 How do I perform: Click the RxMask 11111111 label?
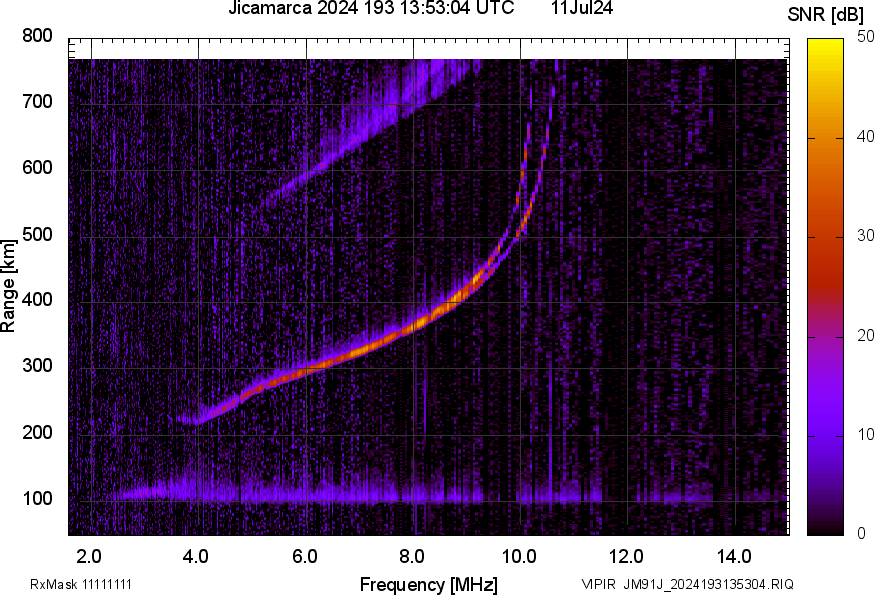tap(81, 584)
